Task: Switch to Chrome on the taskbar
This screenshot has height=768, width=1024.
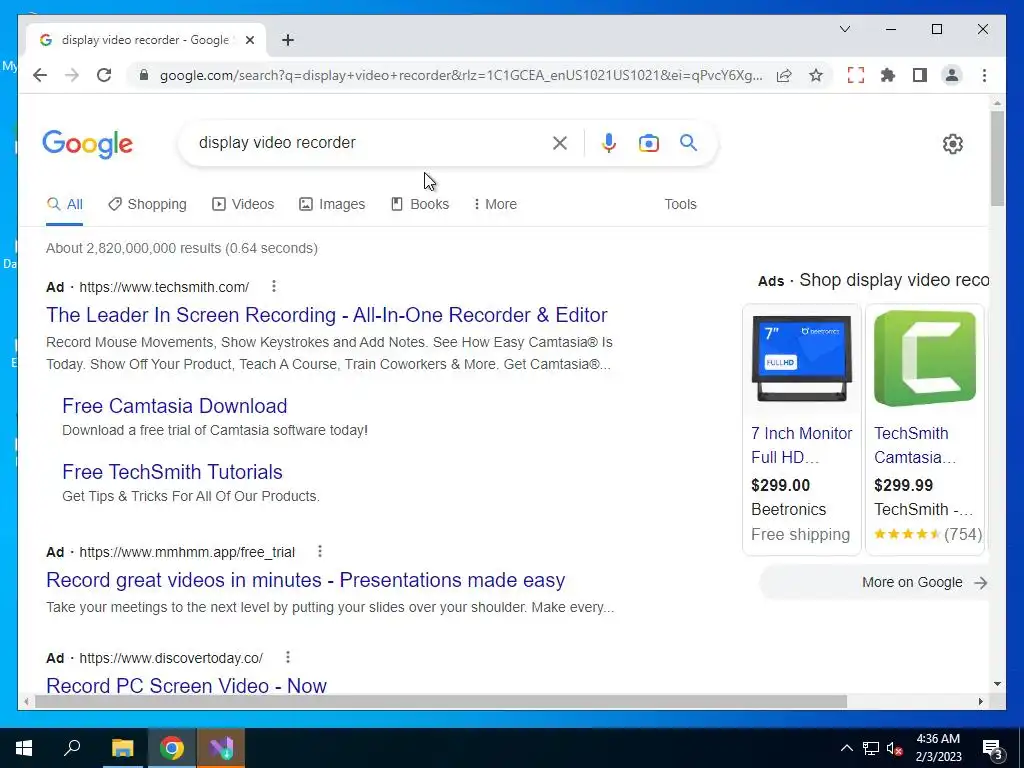Action: [171, 748]
